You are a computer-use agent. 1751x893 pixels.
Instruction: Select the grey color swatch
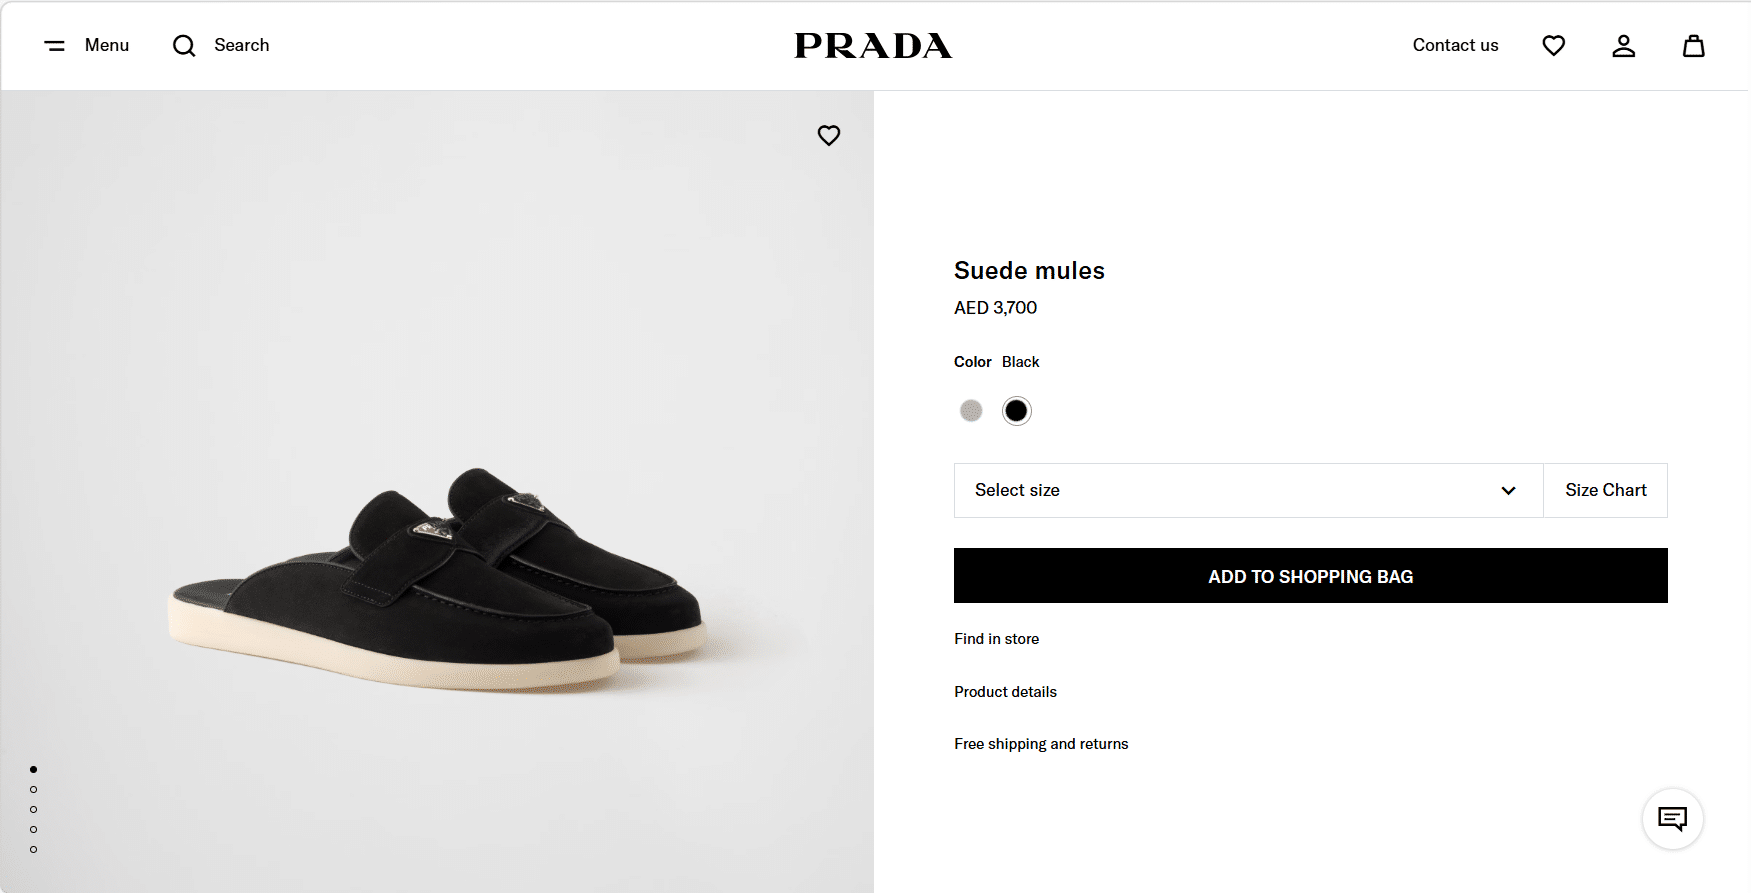971,411
